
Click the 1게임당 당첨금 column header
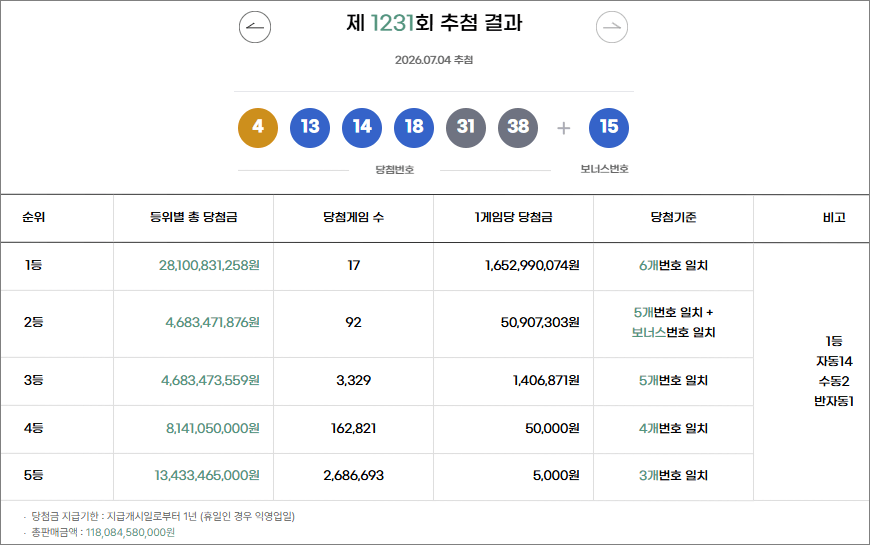coord(513,217)
